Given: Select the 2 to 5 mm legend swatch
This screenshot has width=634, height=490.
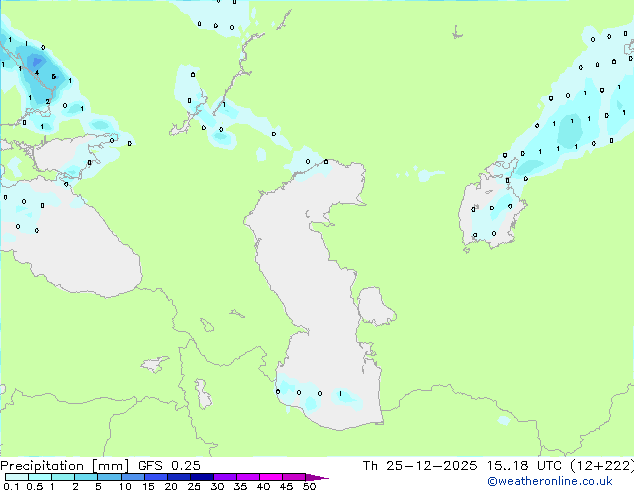Looking at the screenshot, I should pyautogui.click(x=86, y=477).
